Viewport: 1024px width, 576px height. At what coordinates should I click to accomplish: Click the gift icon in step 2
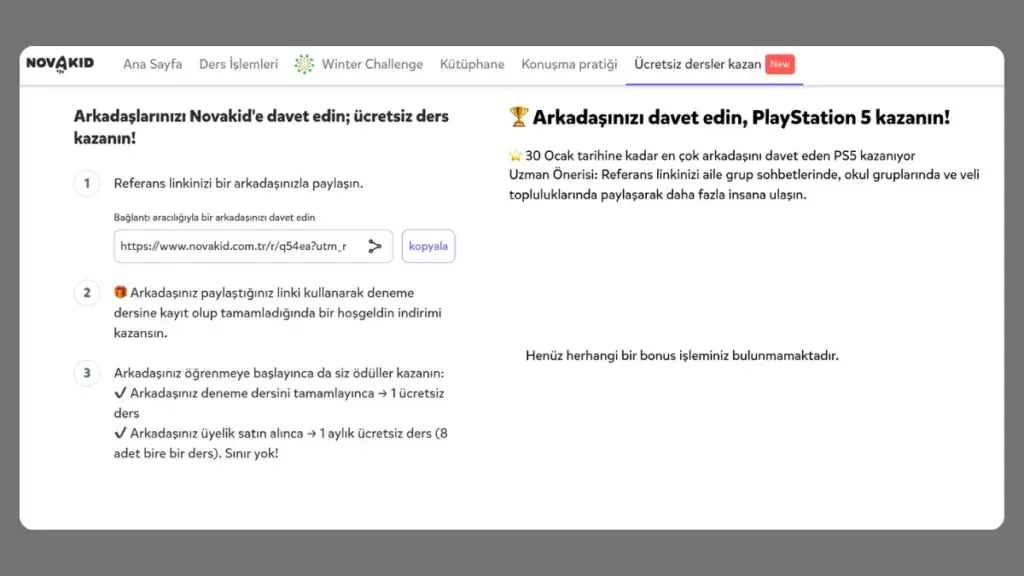coord(120,293)
